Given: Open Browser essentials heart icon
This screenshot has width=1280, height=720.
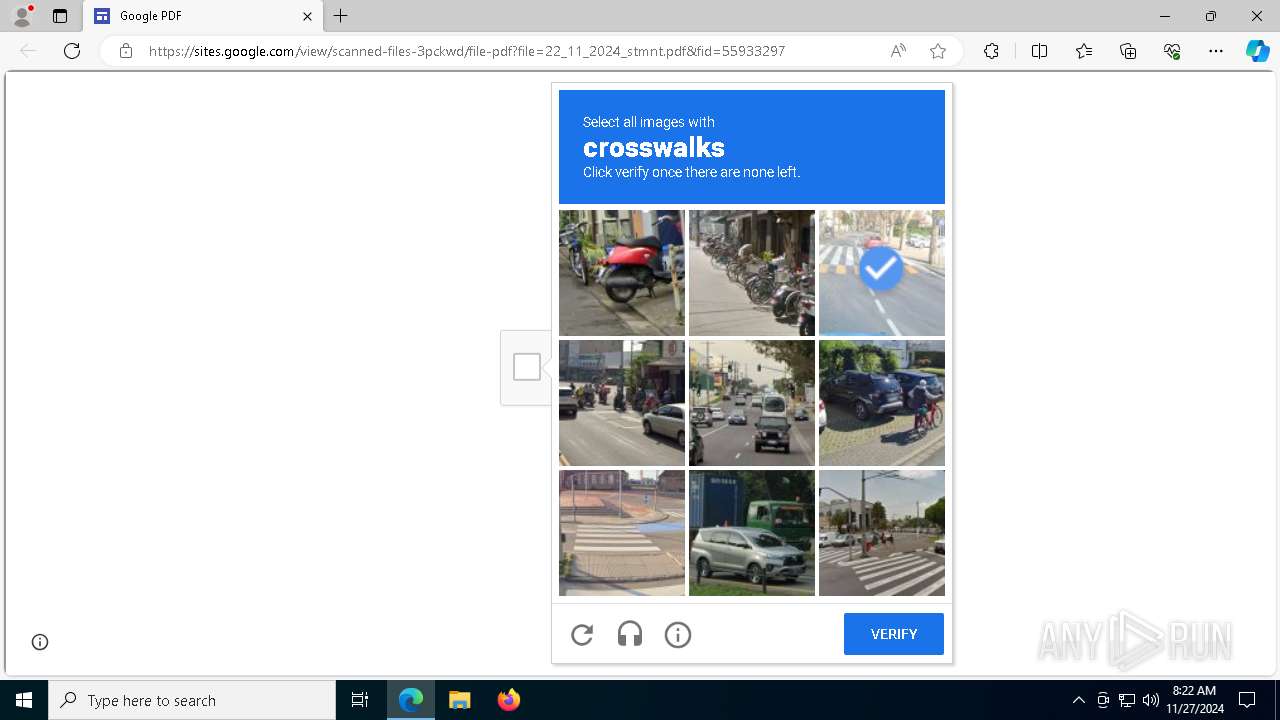Looking at the screenshot, I should [x=1172, y=51].
